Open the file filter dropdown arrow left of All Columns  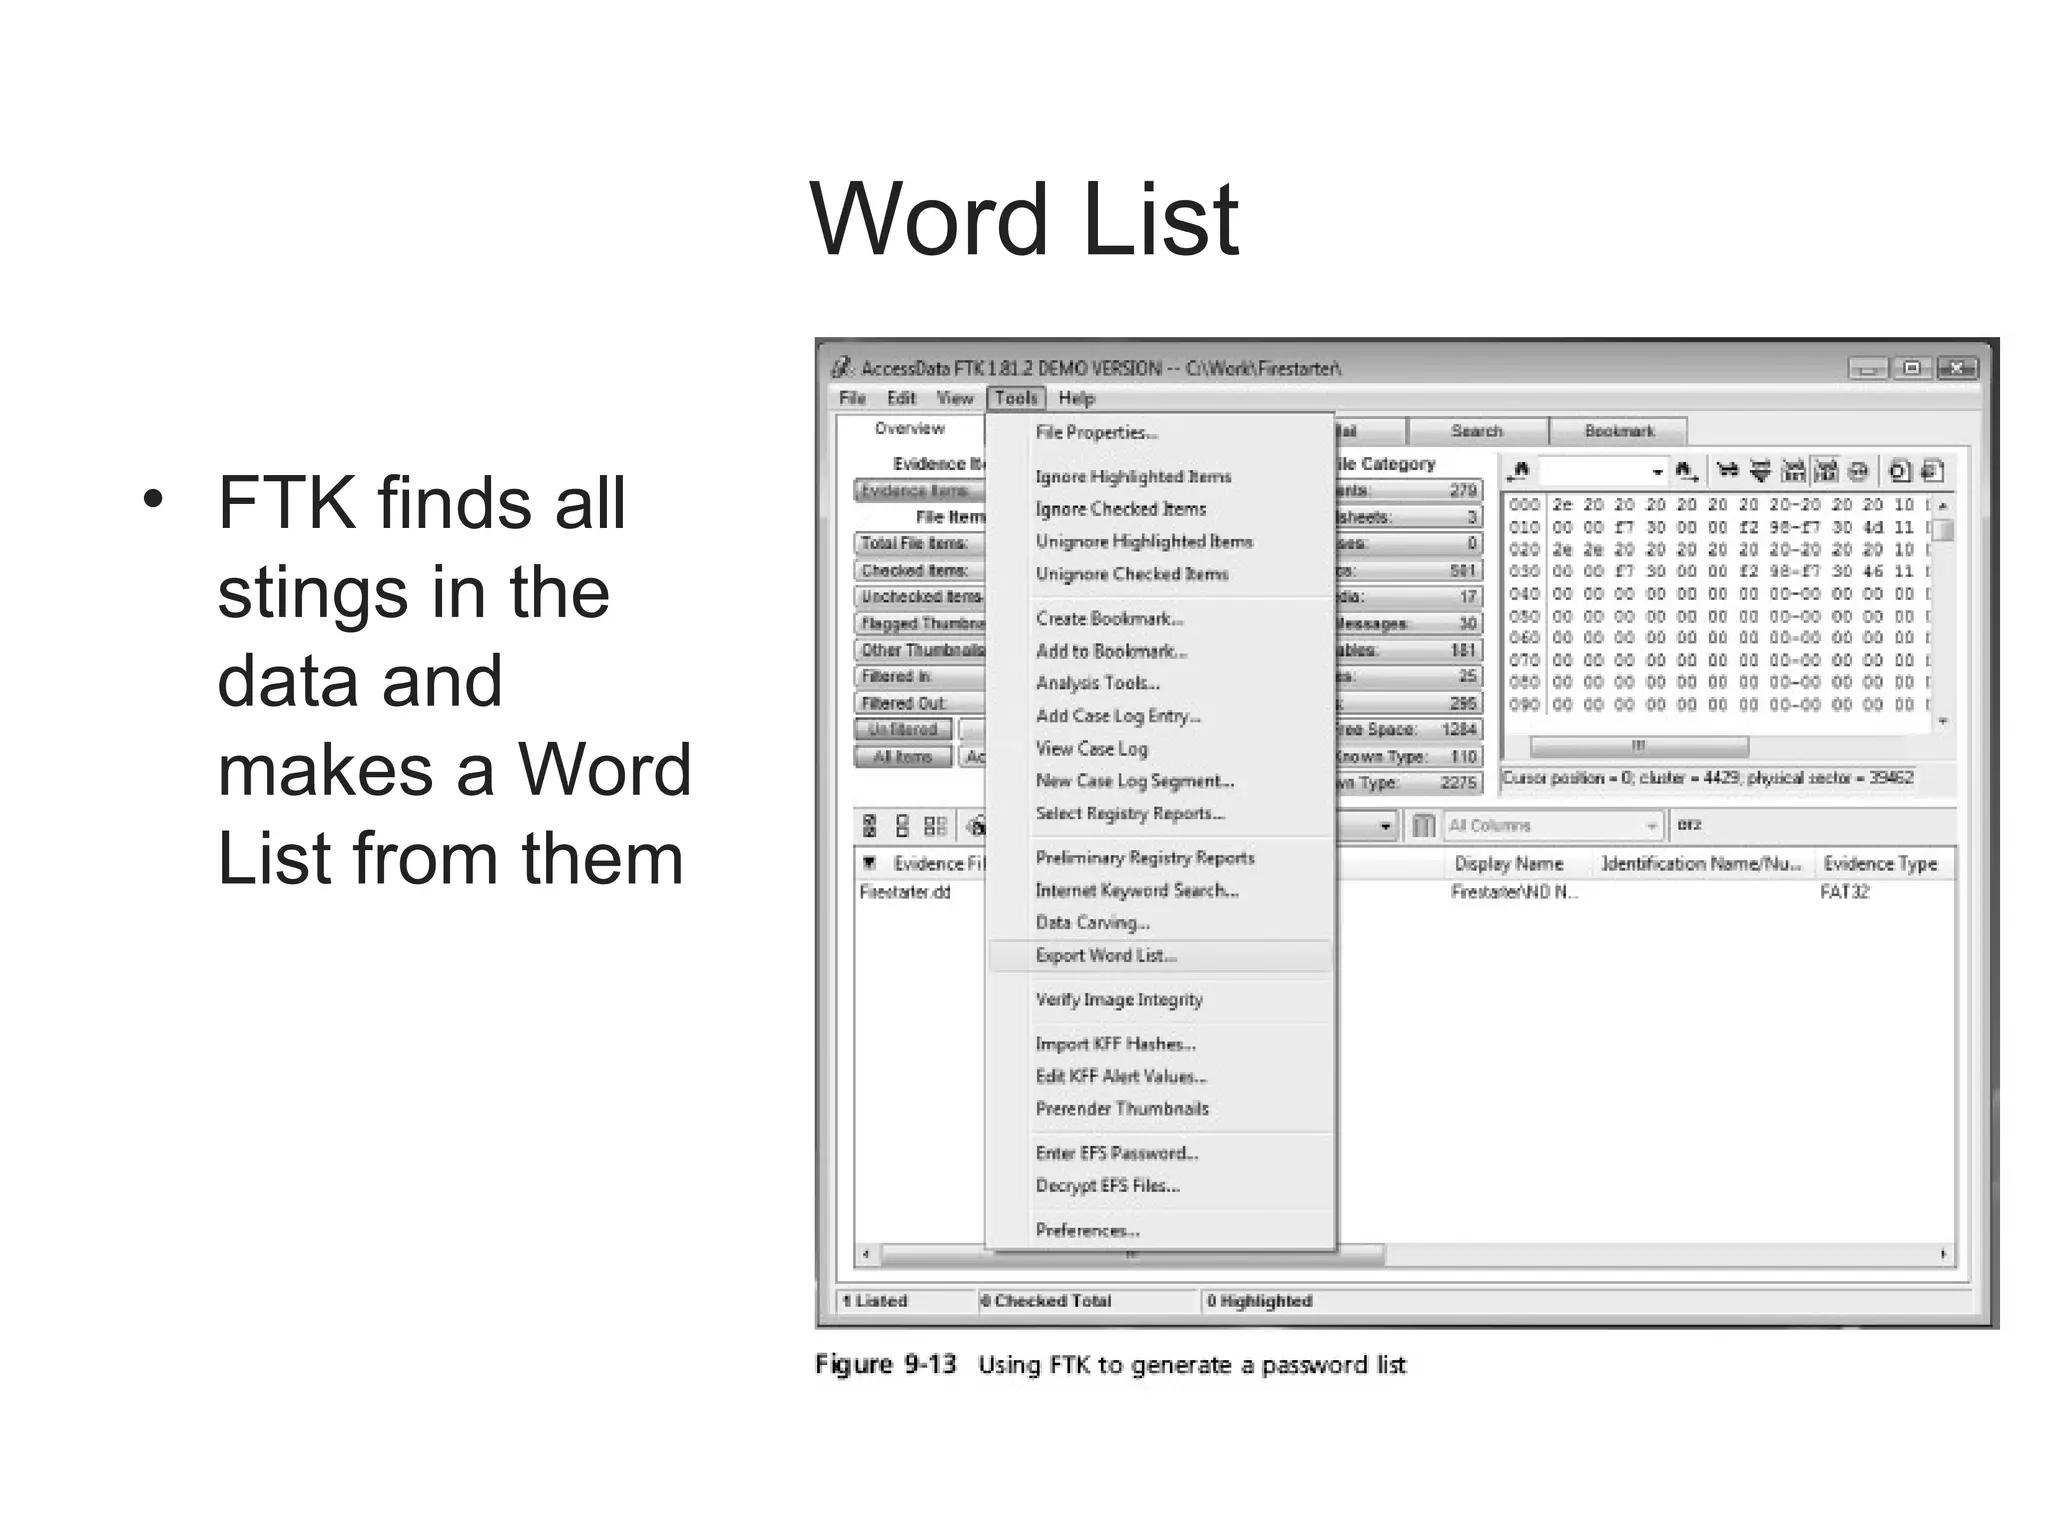[x=1385, y=826]
